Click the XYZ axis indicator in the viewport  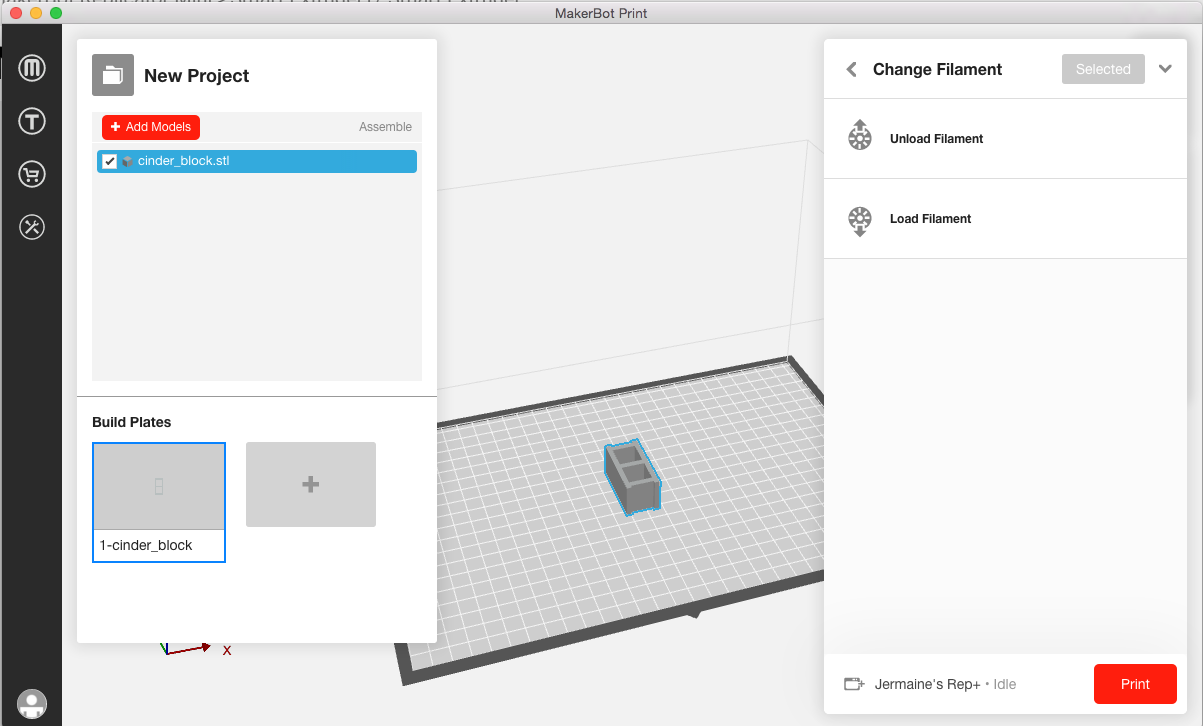[197, 648]
